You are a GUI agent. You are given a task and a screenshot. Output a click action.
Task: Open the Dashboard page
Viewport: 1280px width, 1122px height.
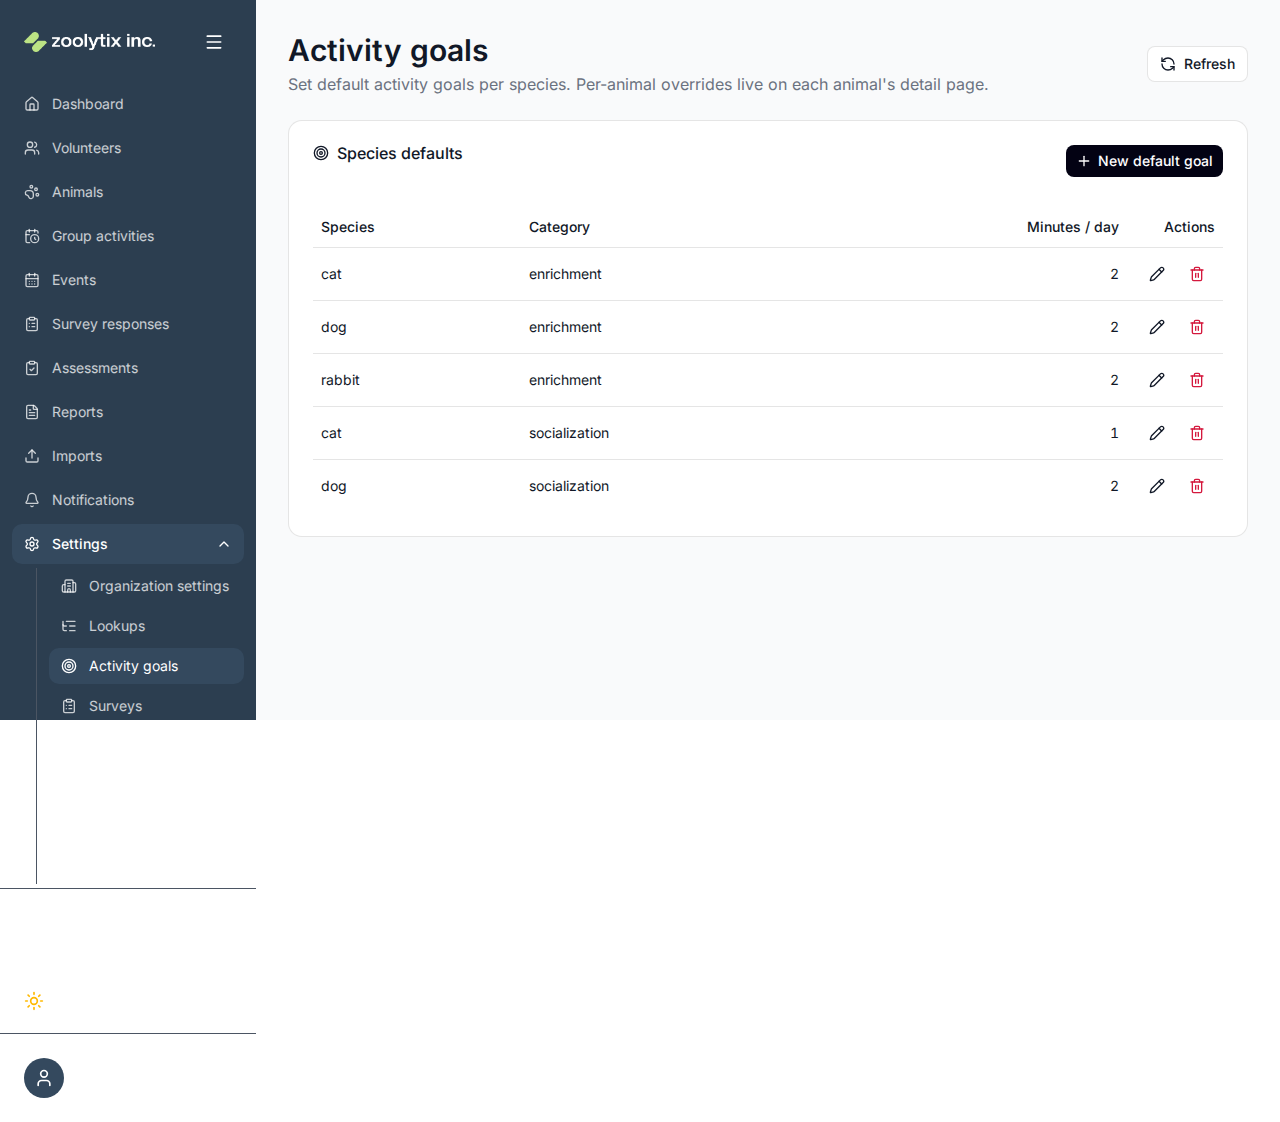128,104
